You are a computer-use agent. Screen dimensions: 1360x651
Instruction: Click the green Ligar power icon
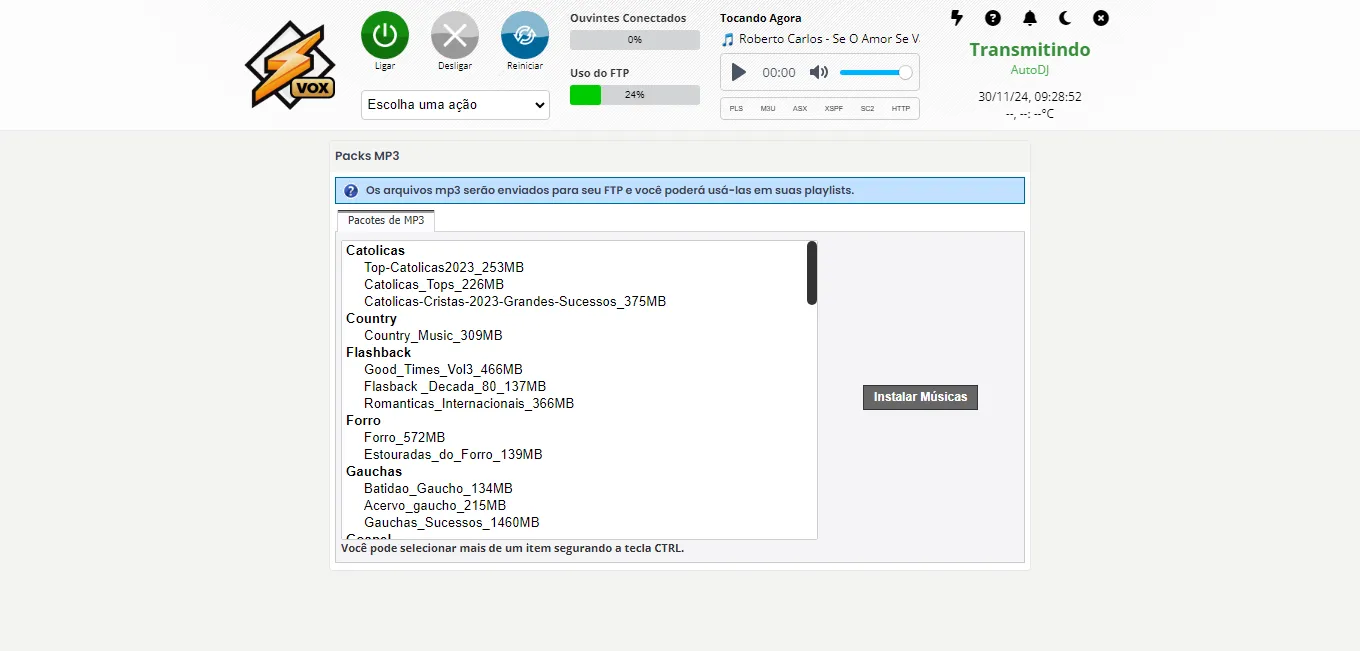385,35
